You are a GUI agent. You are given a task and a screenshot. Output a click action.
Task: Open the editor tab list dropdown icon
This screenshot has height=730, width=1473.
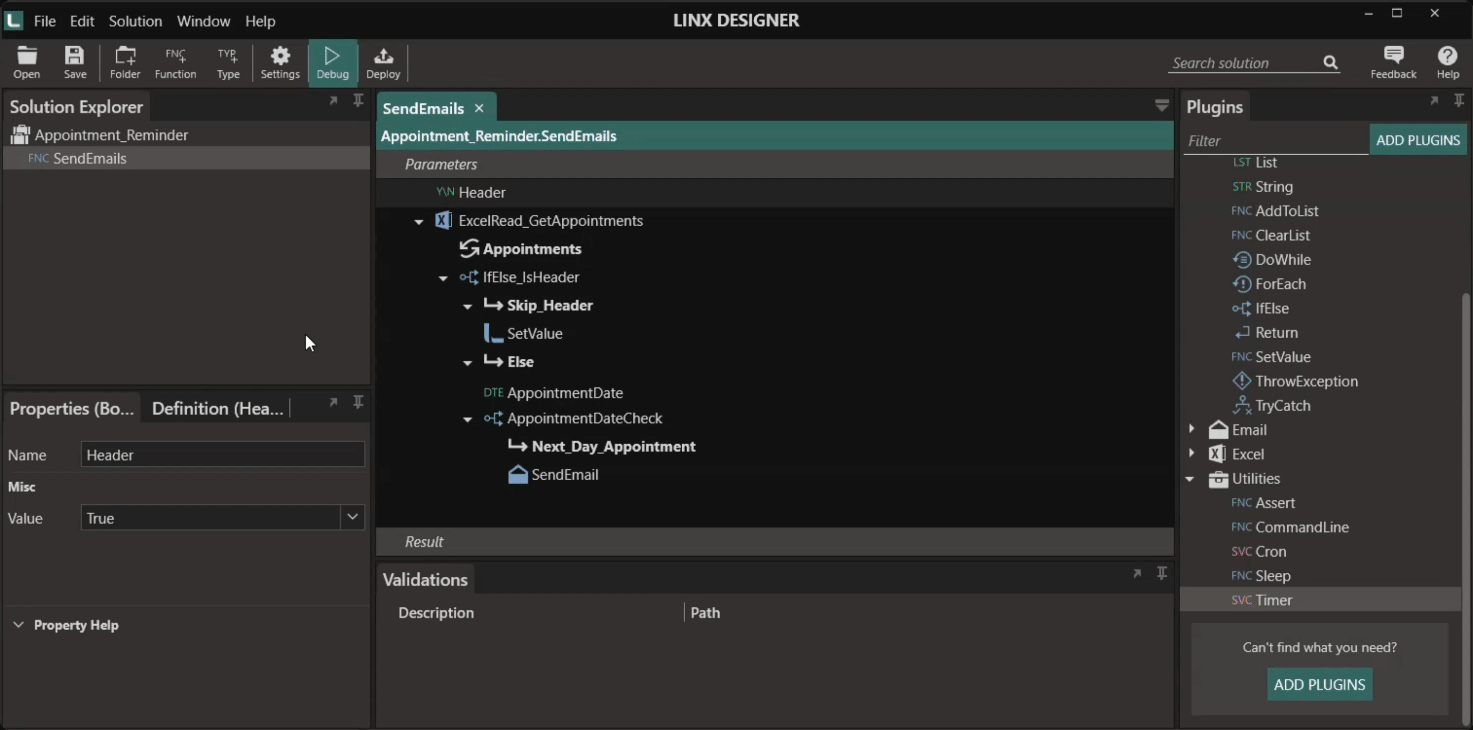(1162, 105)
